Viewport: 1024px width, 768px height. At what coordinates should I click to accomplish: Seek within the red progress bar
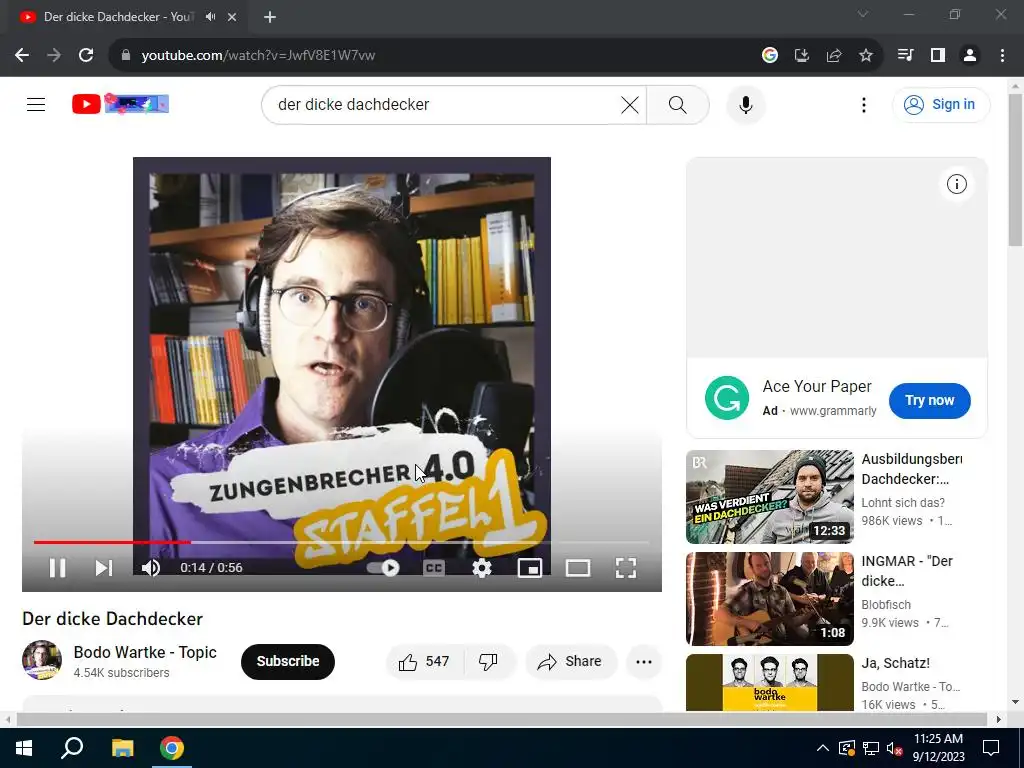(112, 542)
